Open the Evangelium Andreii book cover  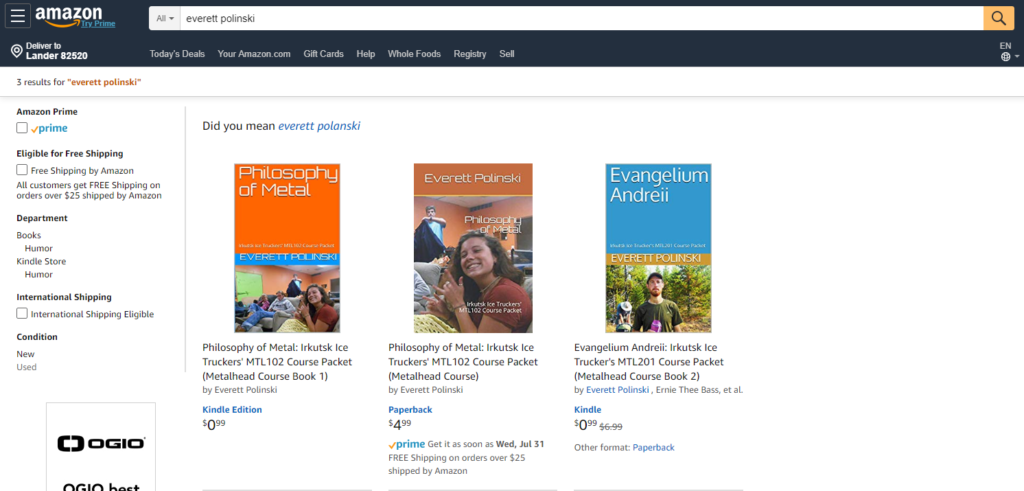[x=658, y=248]
